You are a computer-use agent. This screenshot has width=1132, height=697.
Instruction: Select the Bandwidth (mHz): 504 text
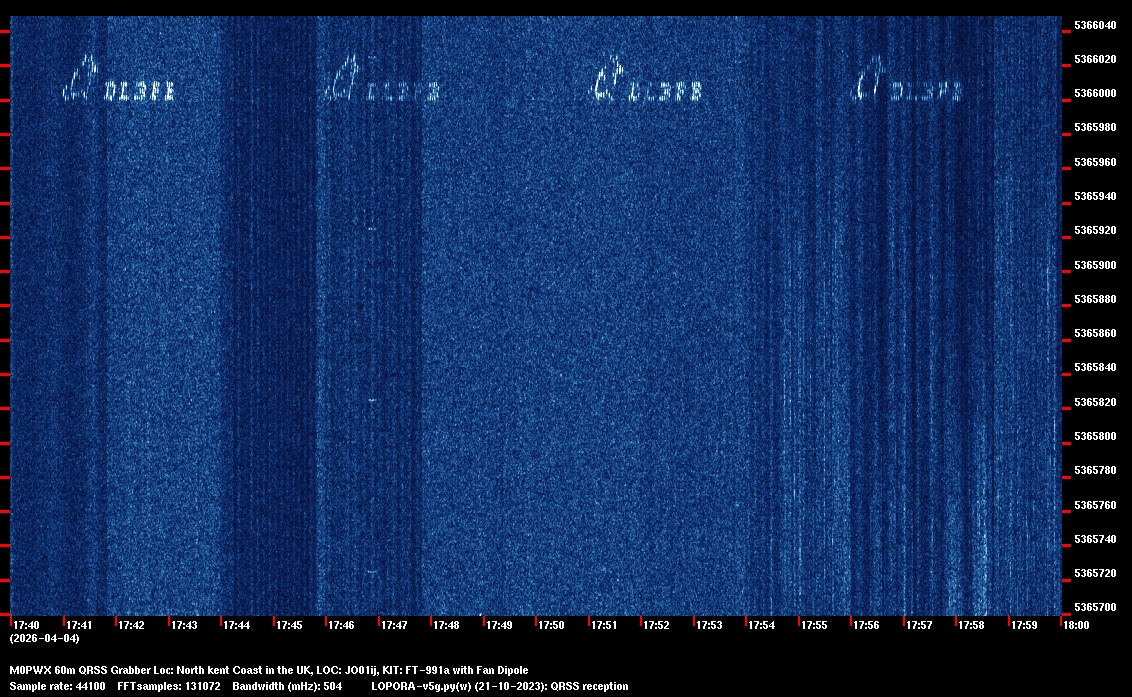click(x=287, y=686)
